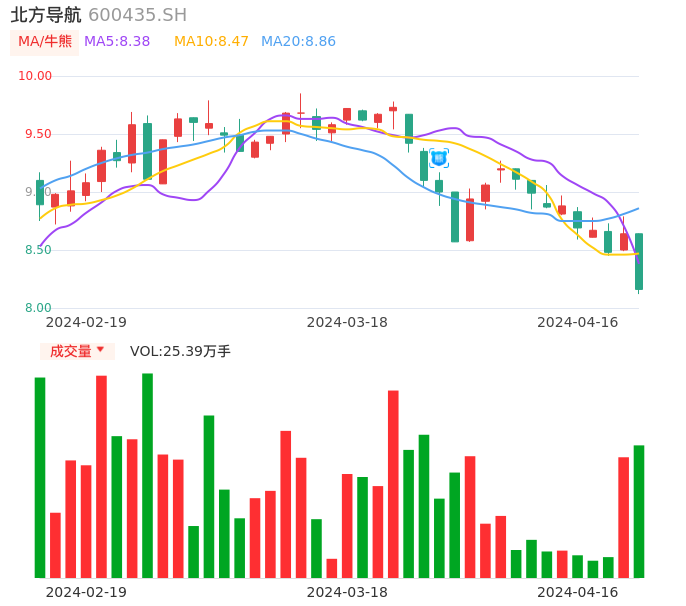Open the 成交量 dropdown arrow
The width and height of the screenshot is (686, 606).
coord(100,350)
